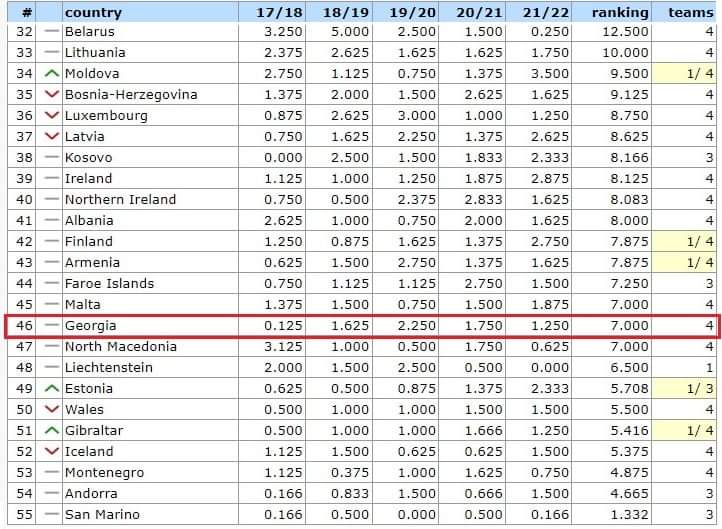
Task: Click the no-change dash icon beside Kosovo
Action: click(x=52, y=157)
